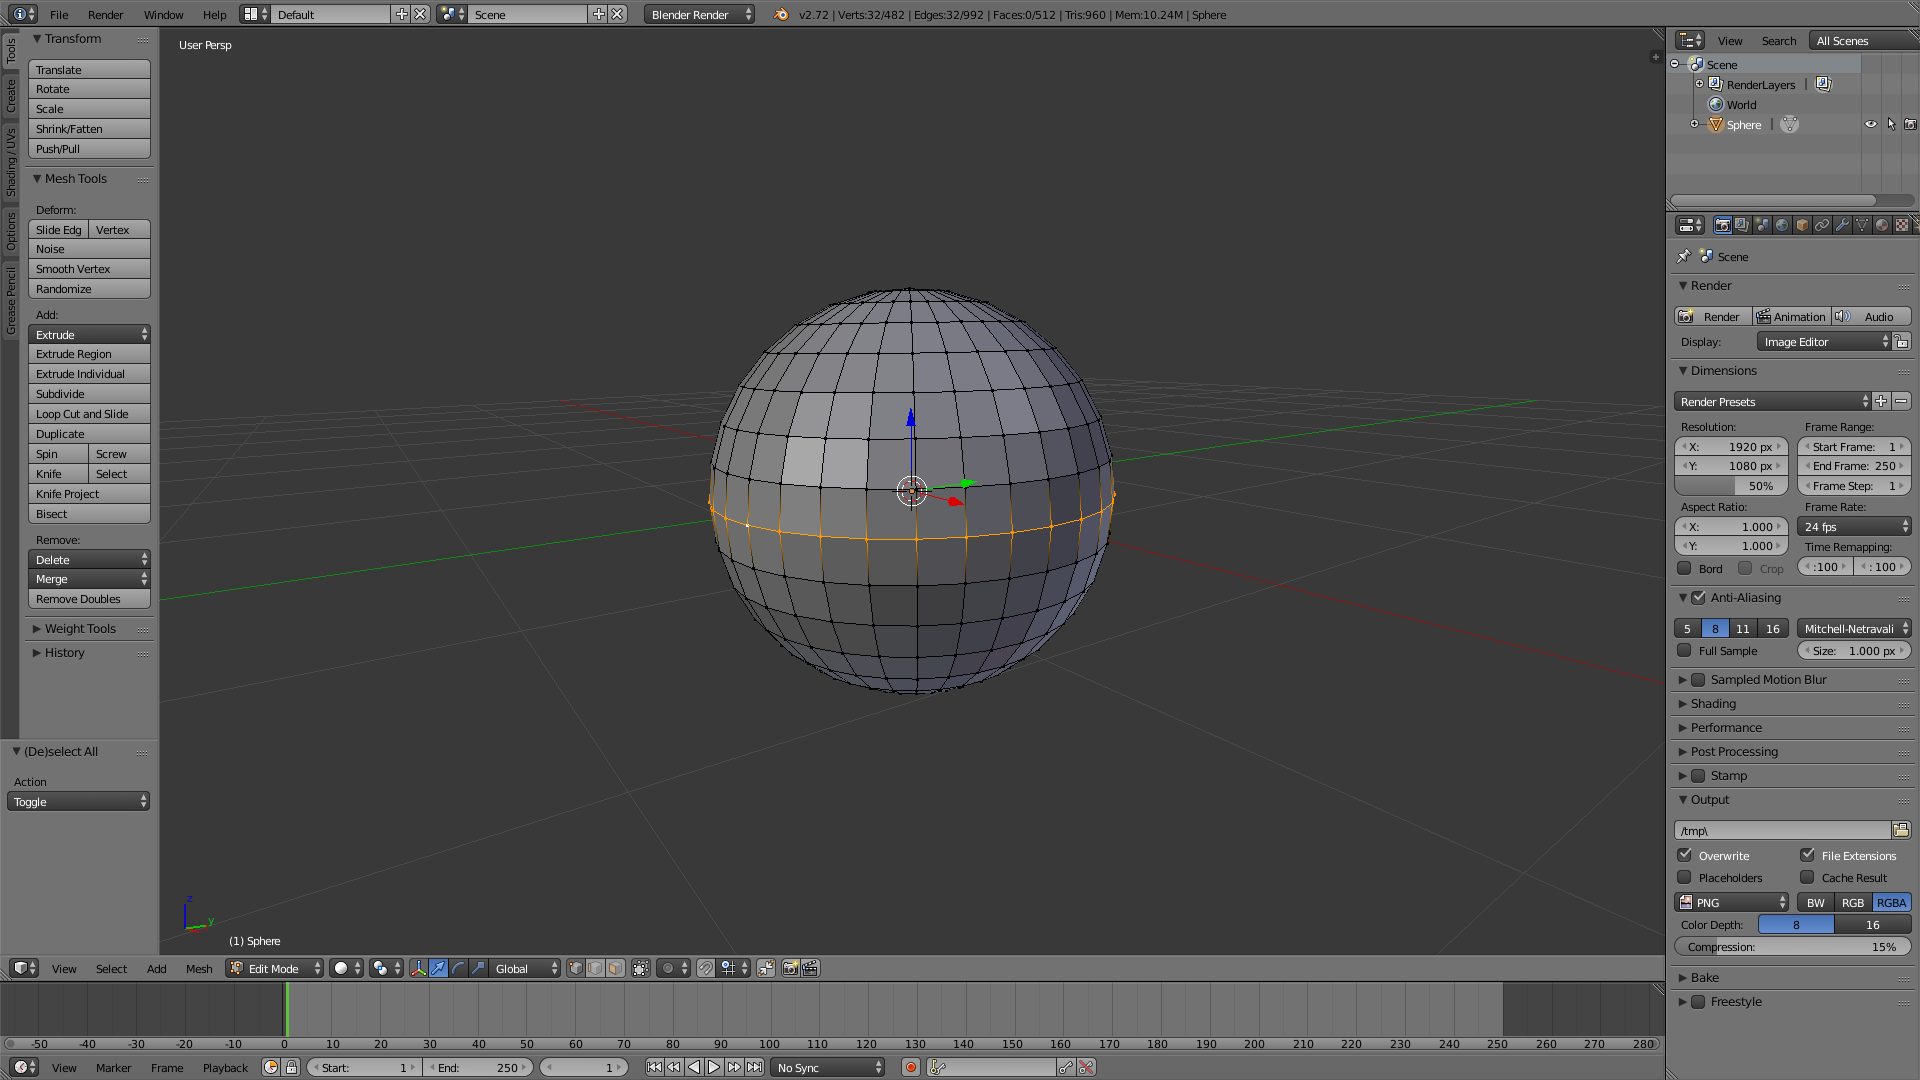The width and height of the screenshot is (1920, 1080).
Task: Switch to face select mode cube icon
Action: (x=615, y=968)
